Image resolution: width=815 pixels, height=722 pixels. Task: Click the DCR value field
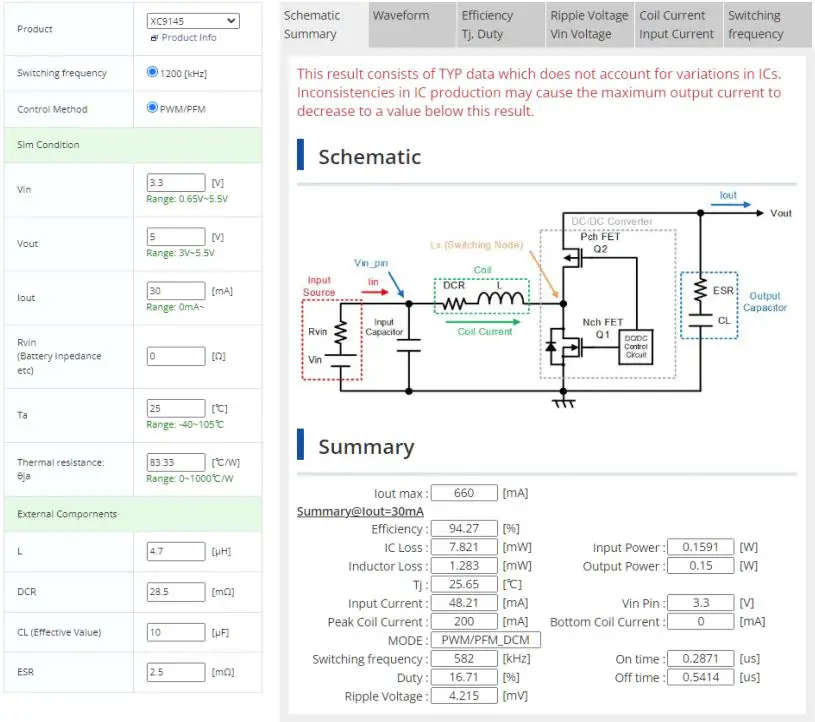coord(175,592)
